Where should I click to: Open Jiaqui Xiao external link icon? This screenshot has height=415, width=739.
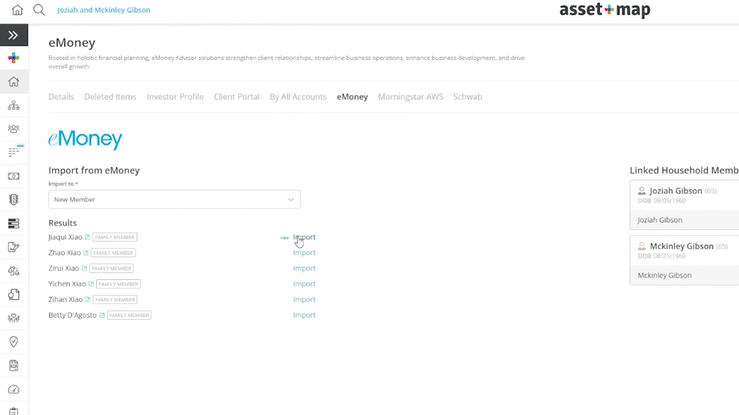coord(87,237)
